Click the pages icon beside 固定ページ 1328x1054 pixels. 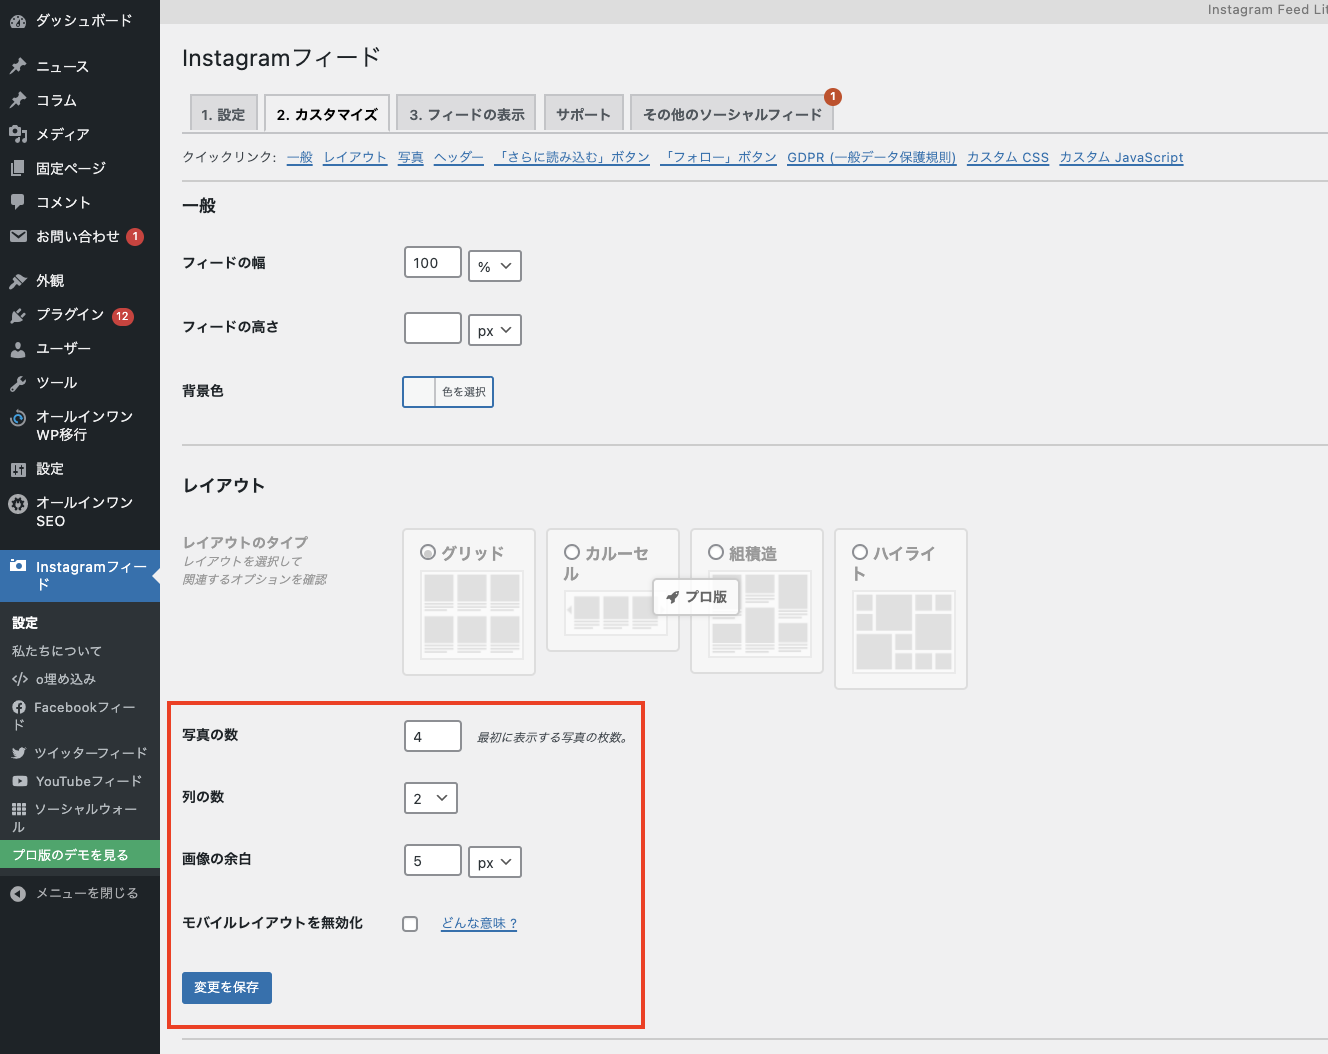pos(18,168)
